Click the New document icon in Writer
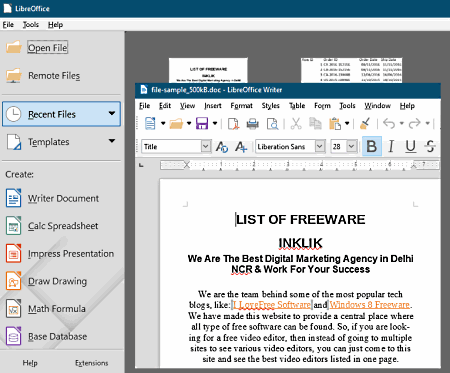 pyautogui.click(x=150, y=124)
